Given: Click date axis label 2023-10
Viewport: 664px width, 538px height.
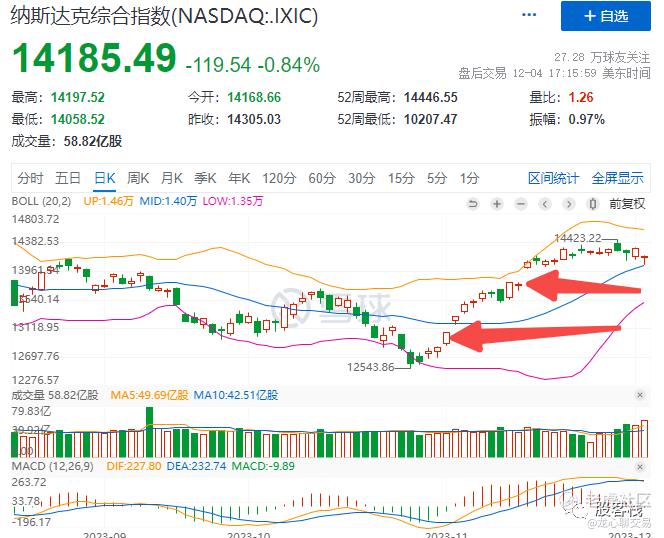Looking at the screenshot, I should coord(249,534).
